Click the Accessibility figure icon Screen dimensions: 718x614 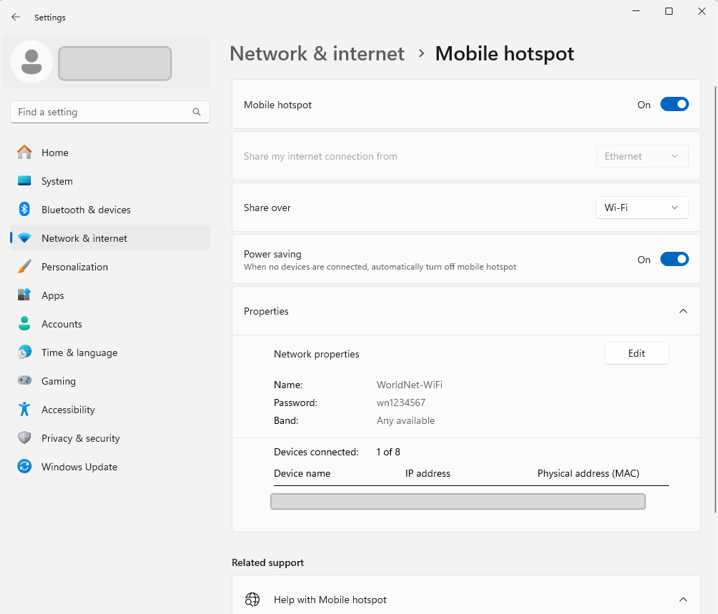25,410
